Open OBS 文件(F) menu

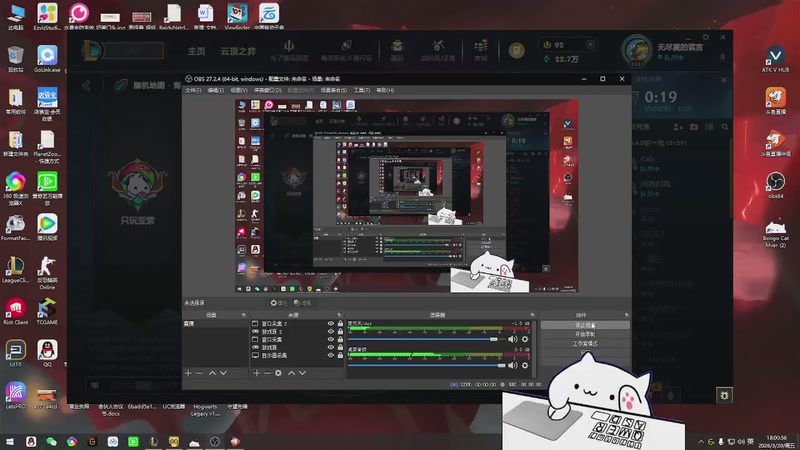point(193,90)
